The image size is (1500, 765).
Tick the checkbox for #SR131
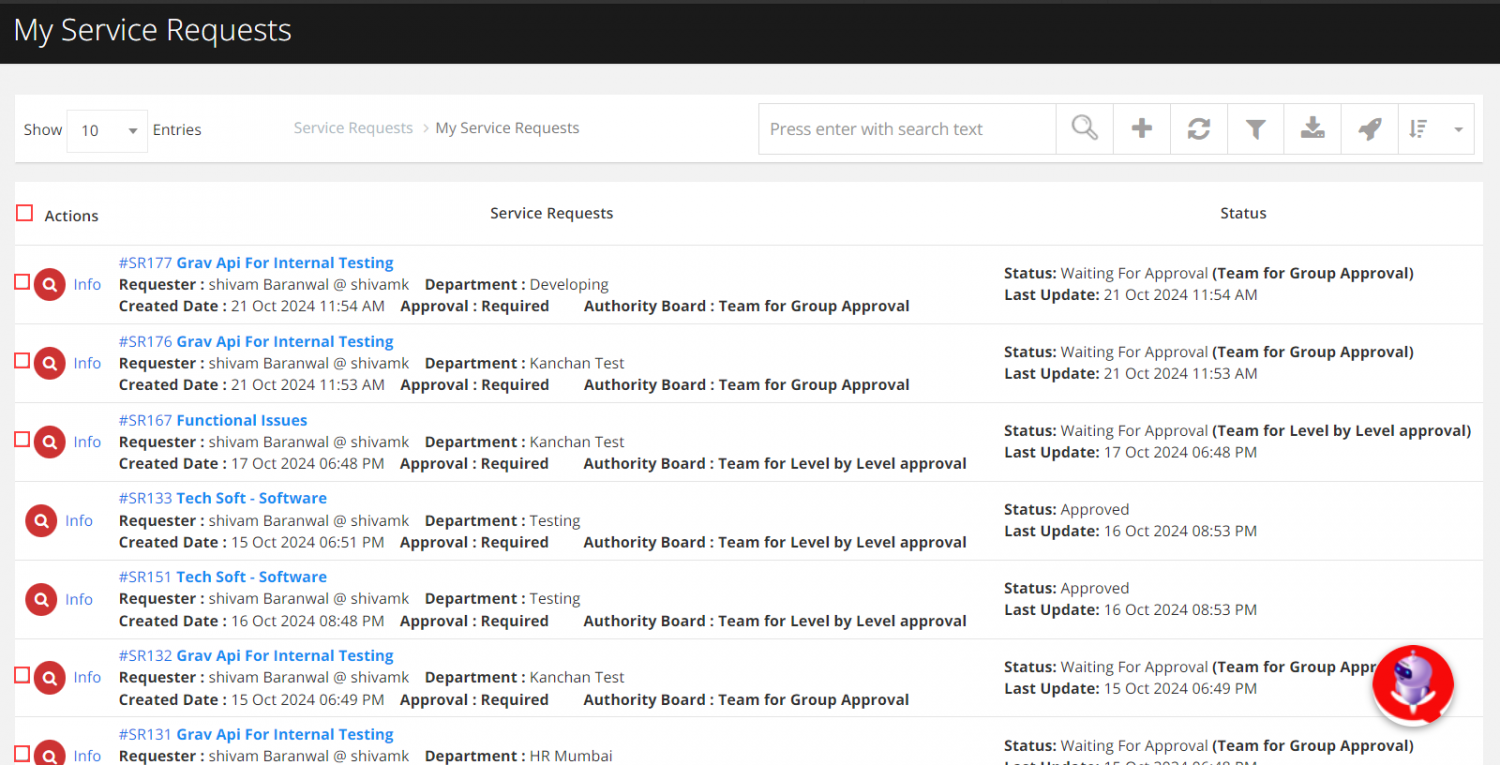(x=22, y=753)
